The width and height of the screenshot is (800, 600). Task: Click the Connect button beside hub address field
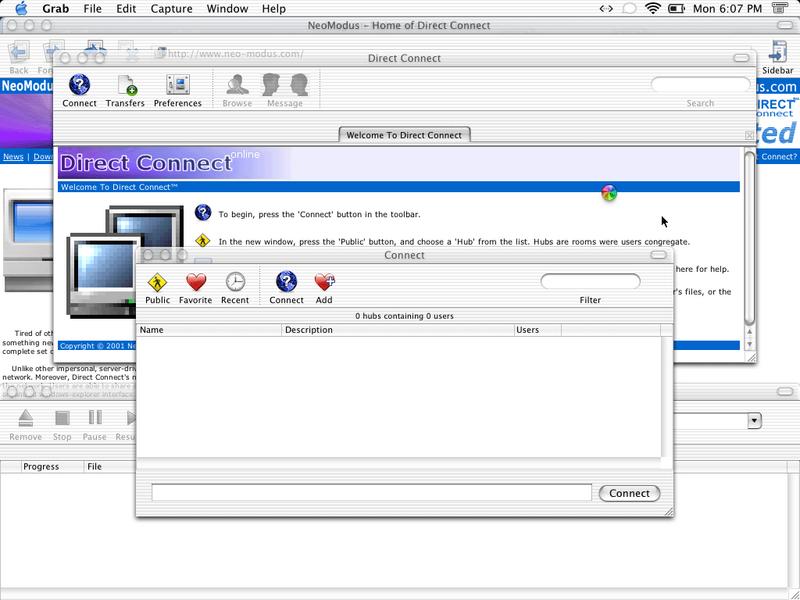point(629,493)
